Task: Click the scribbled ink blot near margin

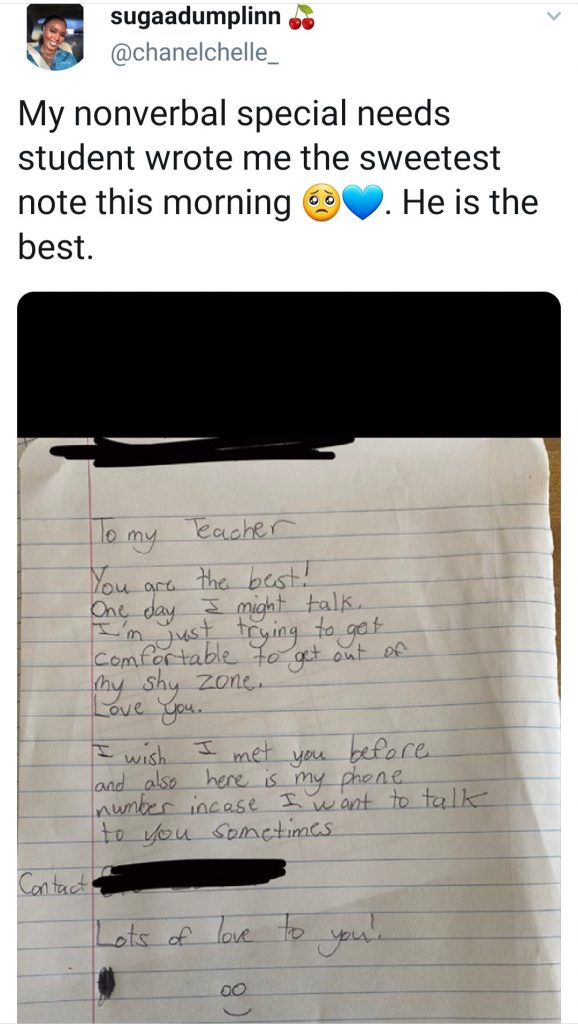Action: click(106, 985)
